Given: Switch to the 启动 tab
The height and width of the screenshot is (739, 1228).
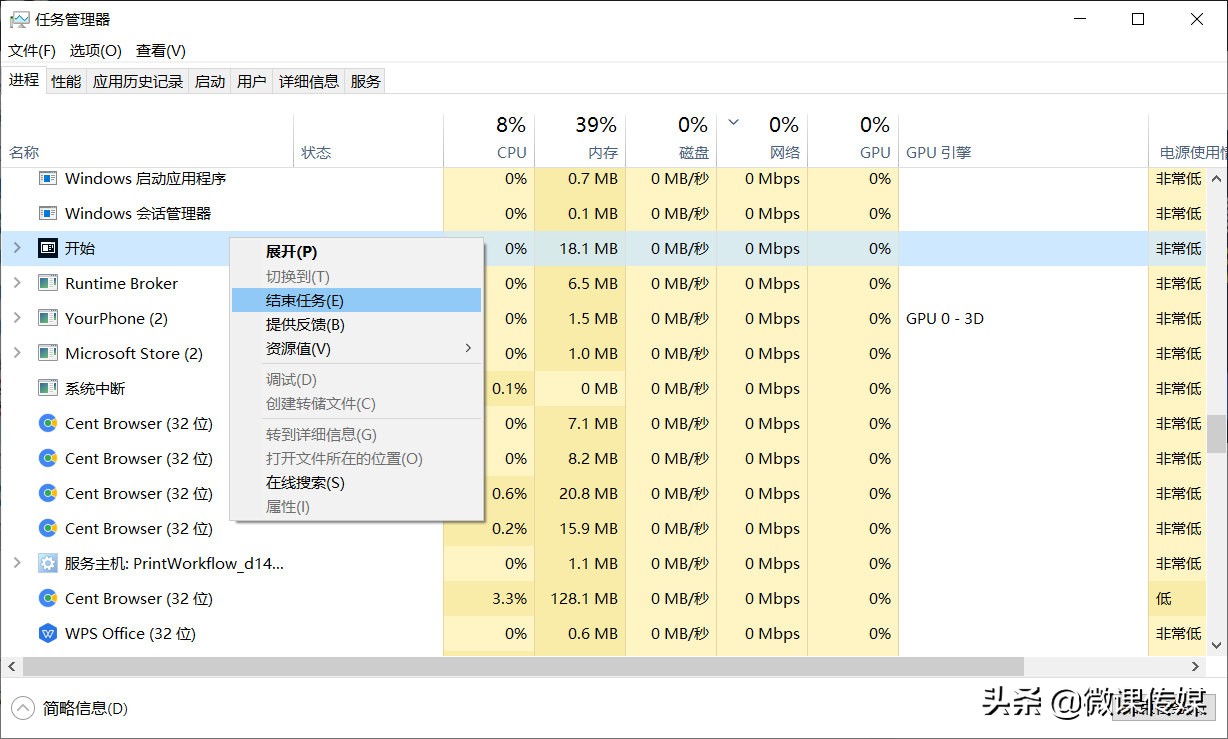Looking at the screenshot, I should click(210, 82).
